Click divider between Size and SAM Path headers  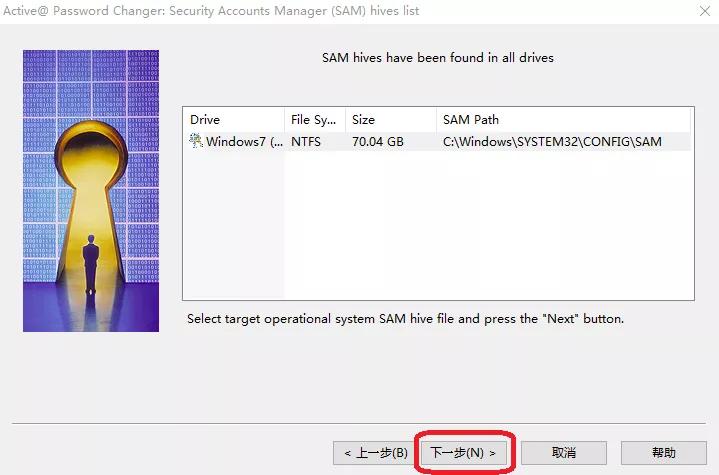tap(436, 120)
